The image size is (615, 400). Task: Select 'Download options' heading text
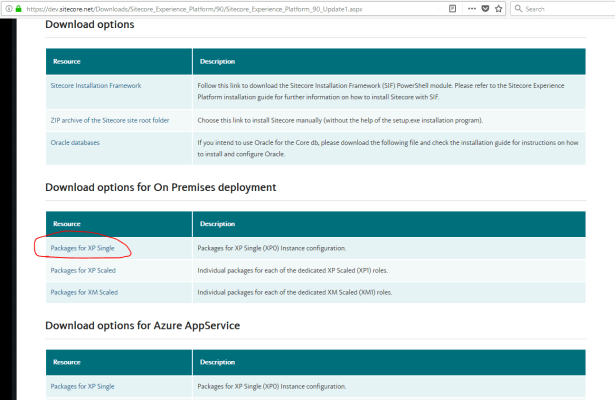tap(90, 24)
